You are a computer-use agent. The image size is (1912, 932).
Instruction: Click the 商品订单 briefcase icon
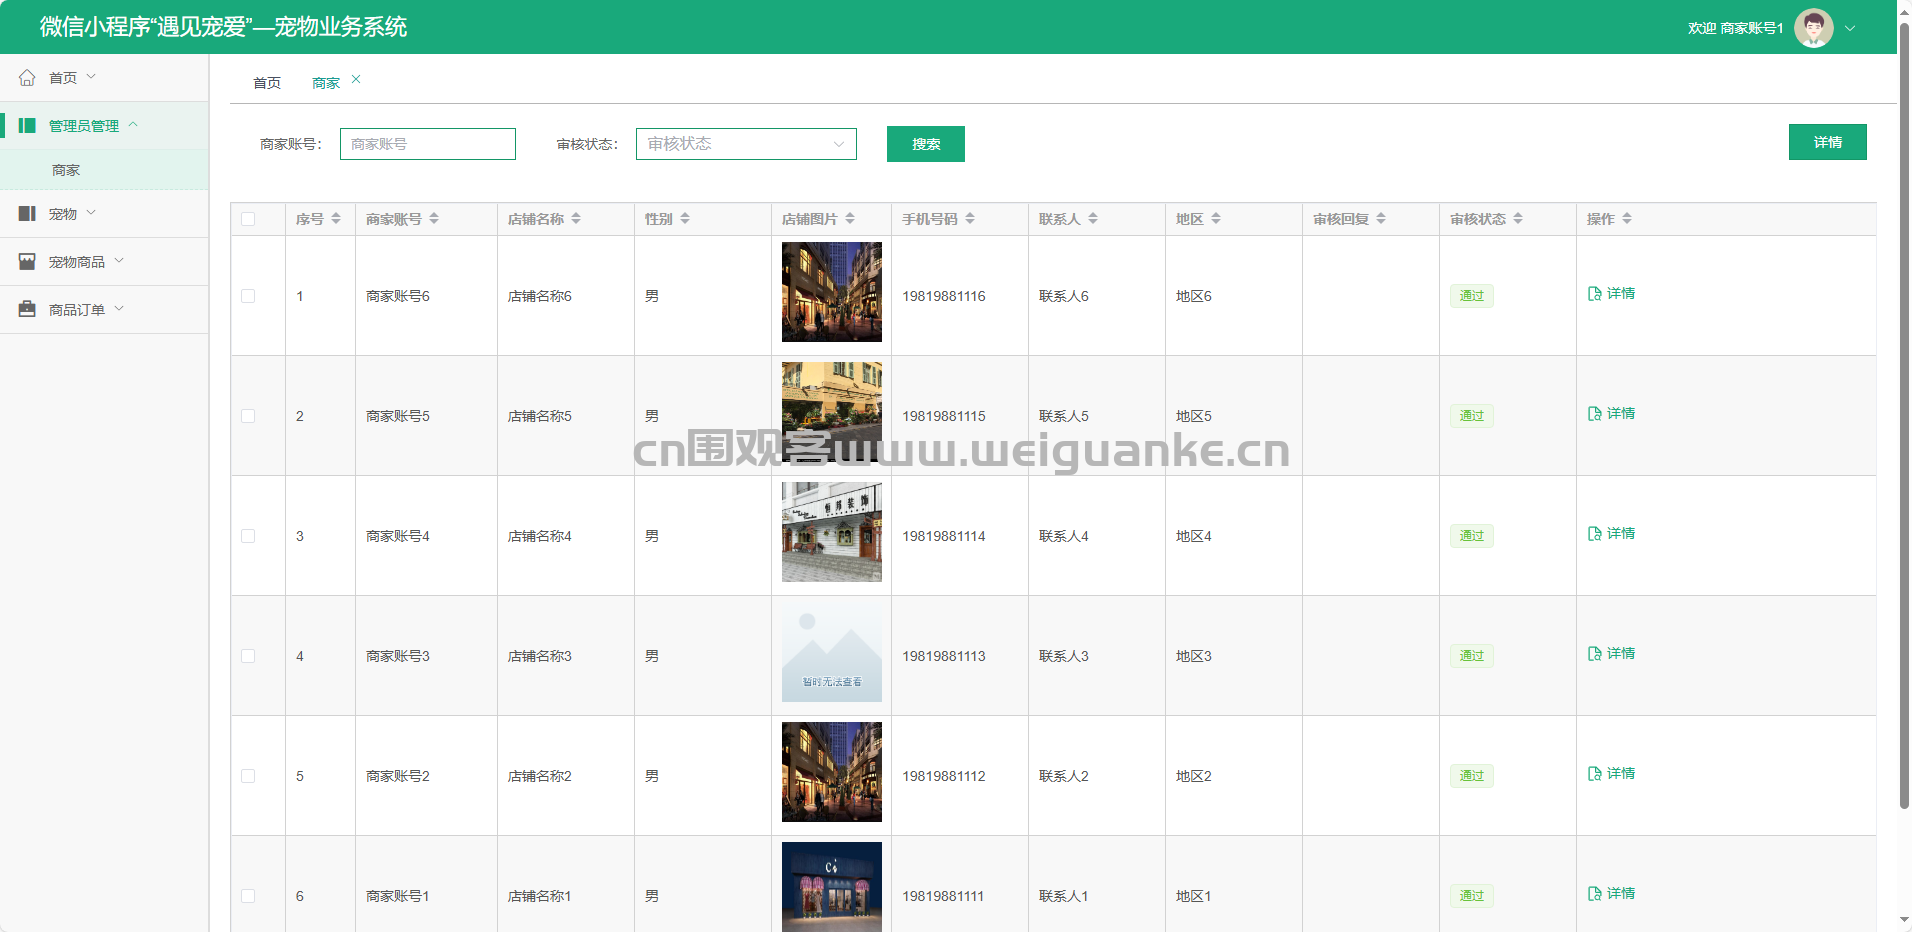point(27,310)
